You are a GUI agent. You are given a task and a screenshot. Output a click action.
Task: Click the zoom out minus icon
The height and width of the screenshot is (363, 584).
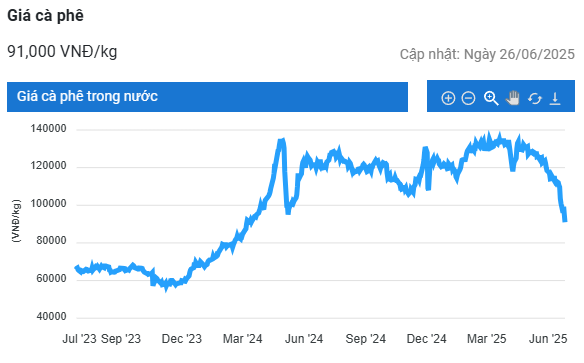pyautogui.click(x=468, y=98)
